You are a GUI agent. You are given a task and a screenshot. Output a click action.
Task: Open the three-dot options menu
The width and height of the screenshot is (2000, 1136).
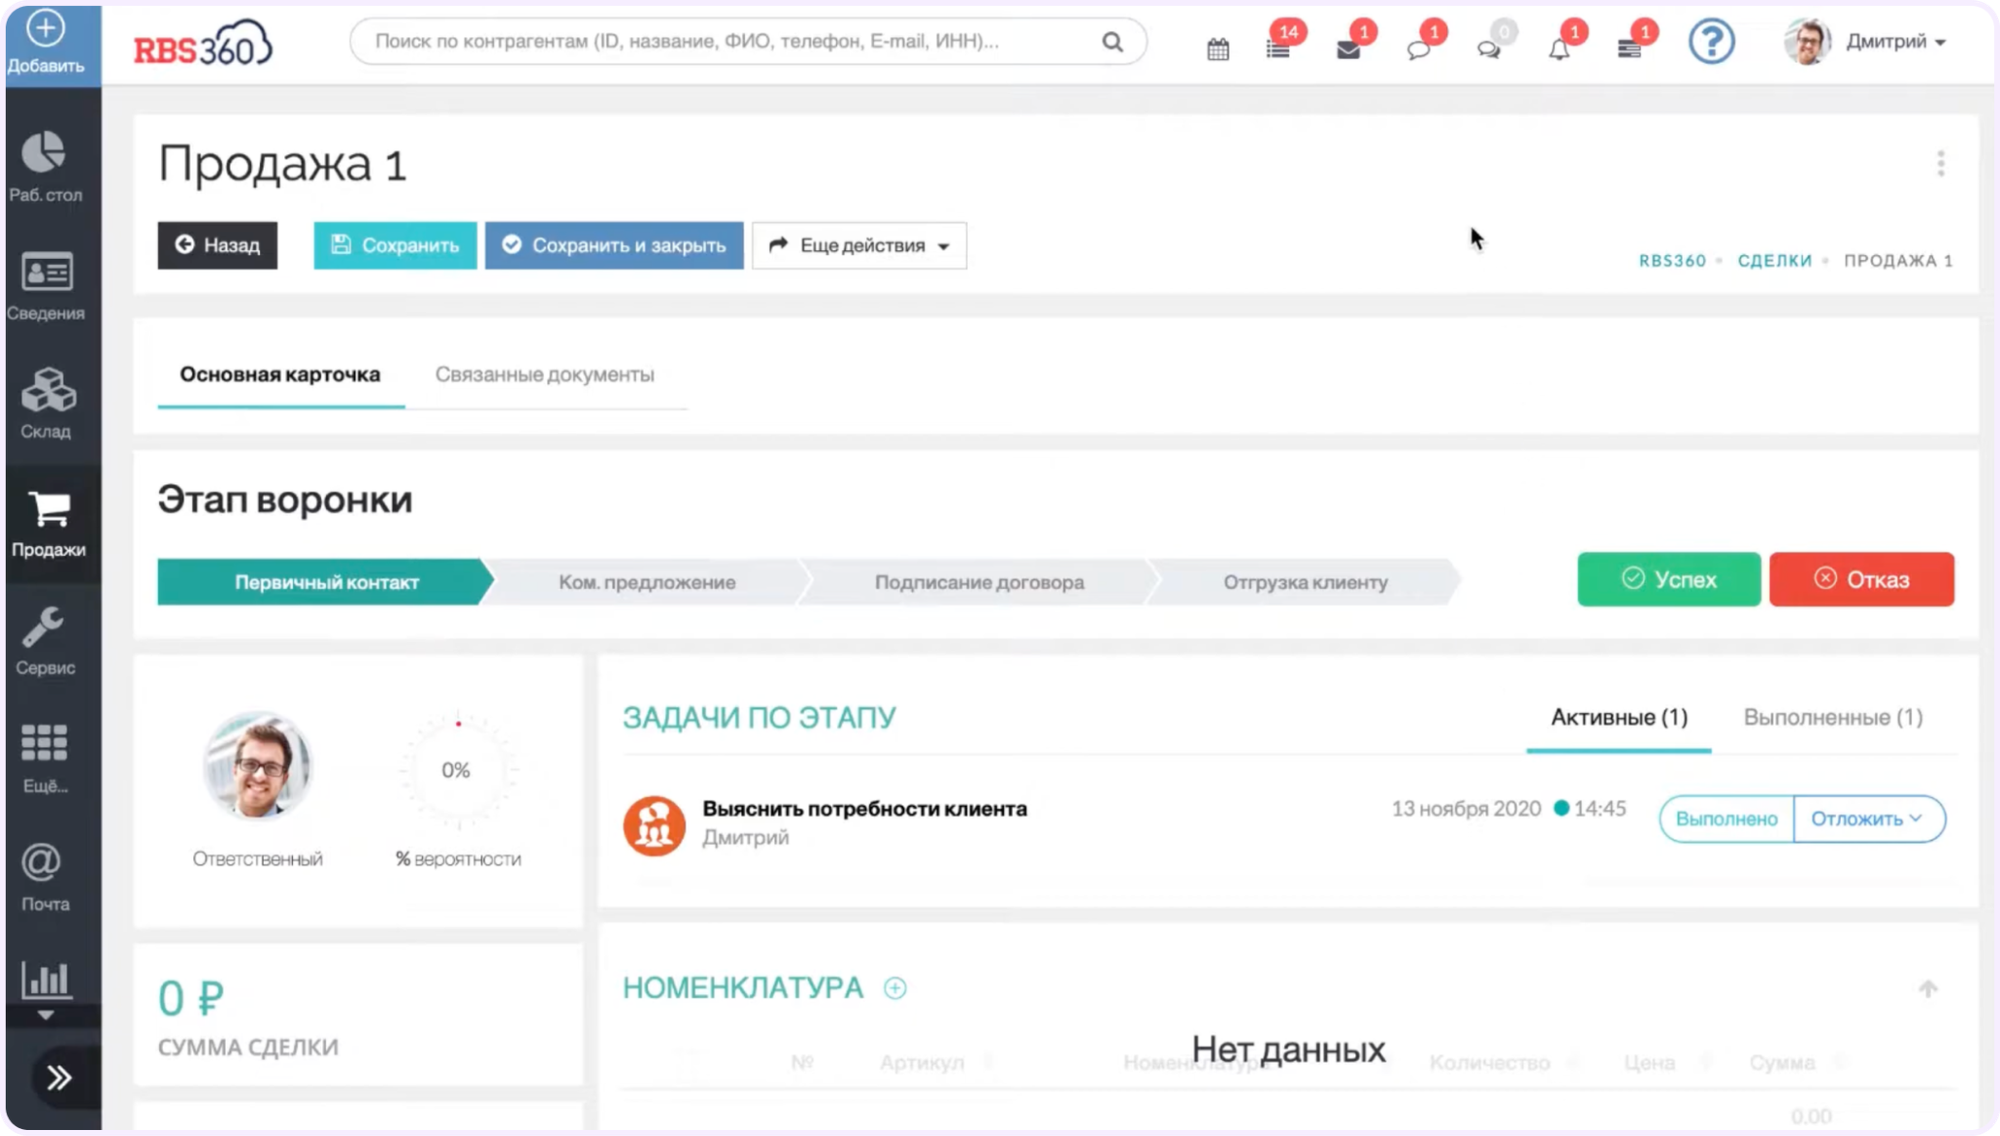pos(1940,164)
